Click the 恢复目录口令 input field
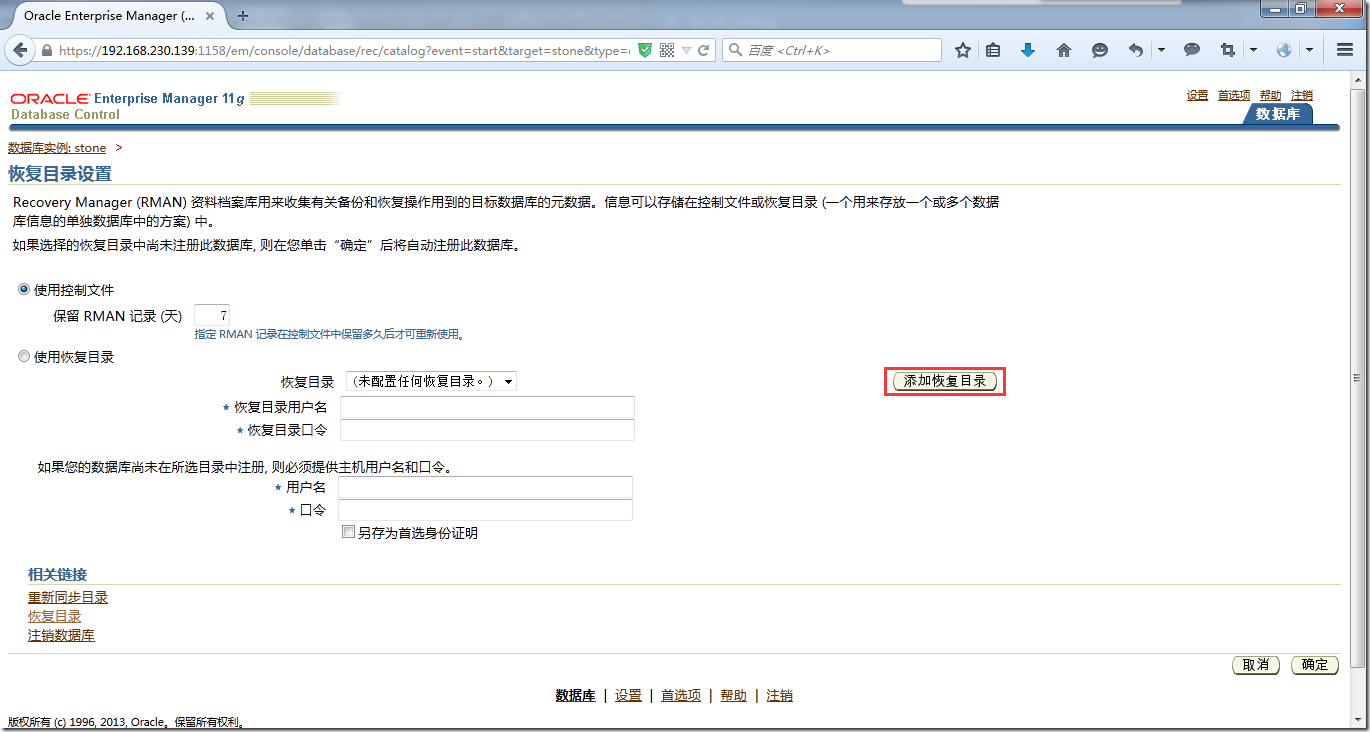 point(487,430)
